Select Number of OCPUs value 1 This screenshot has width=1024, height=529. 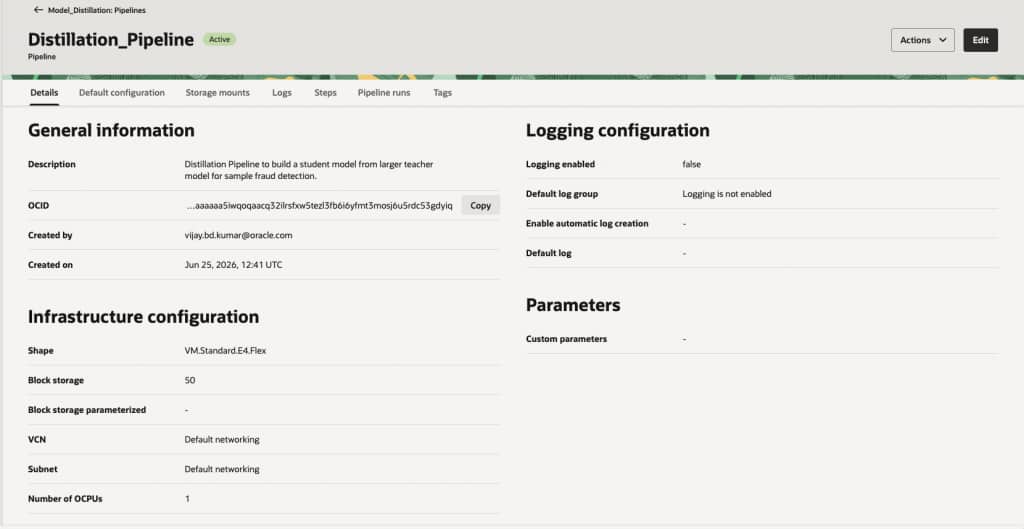click(187, 499)
